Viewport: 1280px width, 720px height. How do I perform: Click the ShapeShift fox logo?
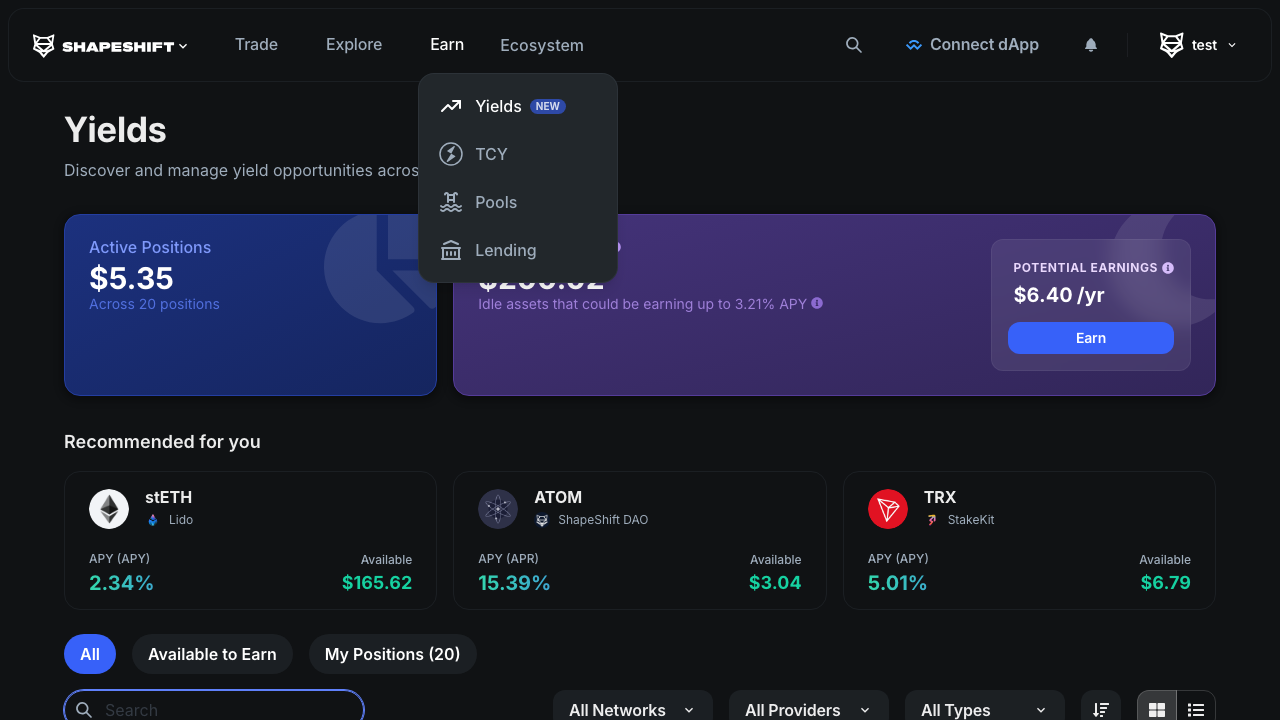pyautogui.click(x=44, y=45)
